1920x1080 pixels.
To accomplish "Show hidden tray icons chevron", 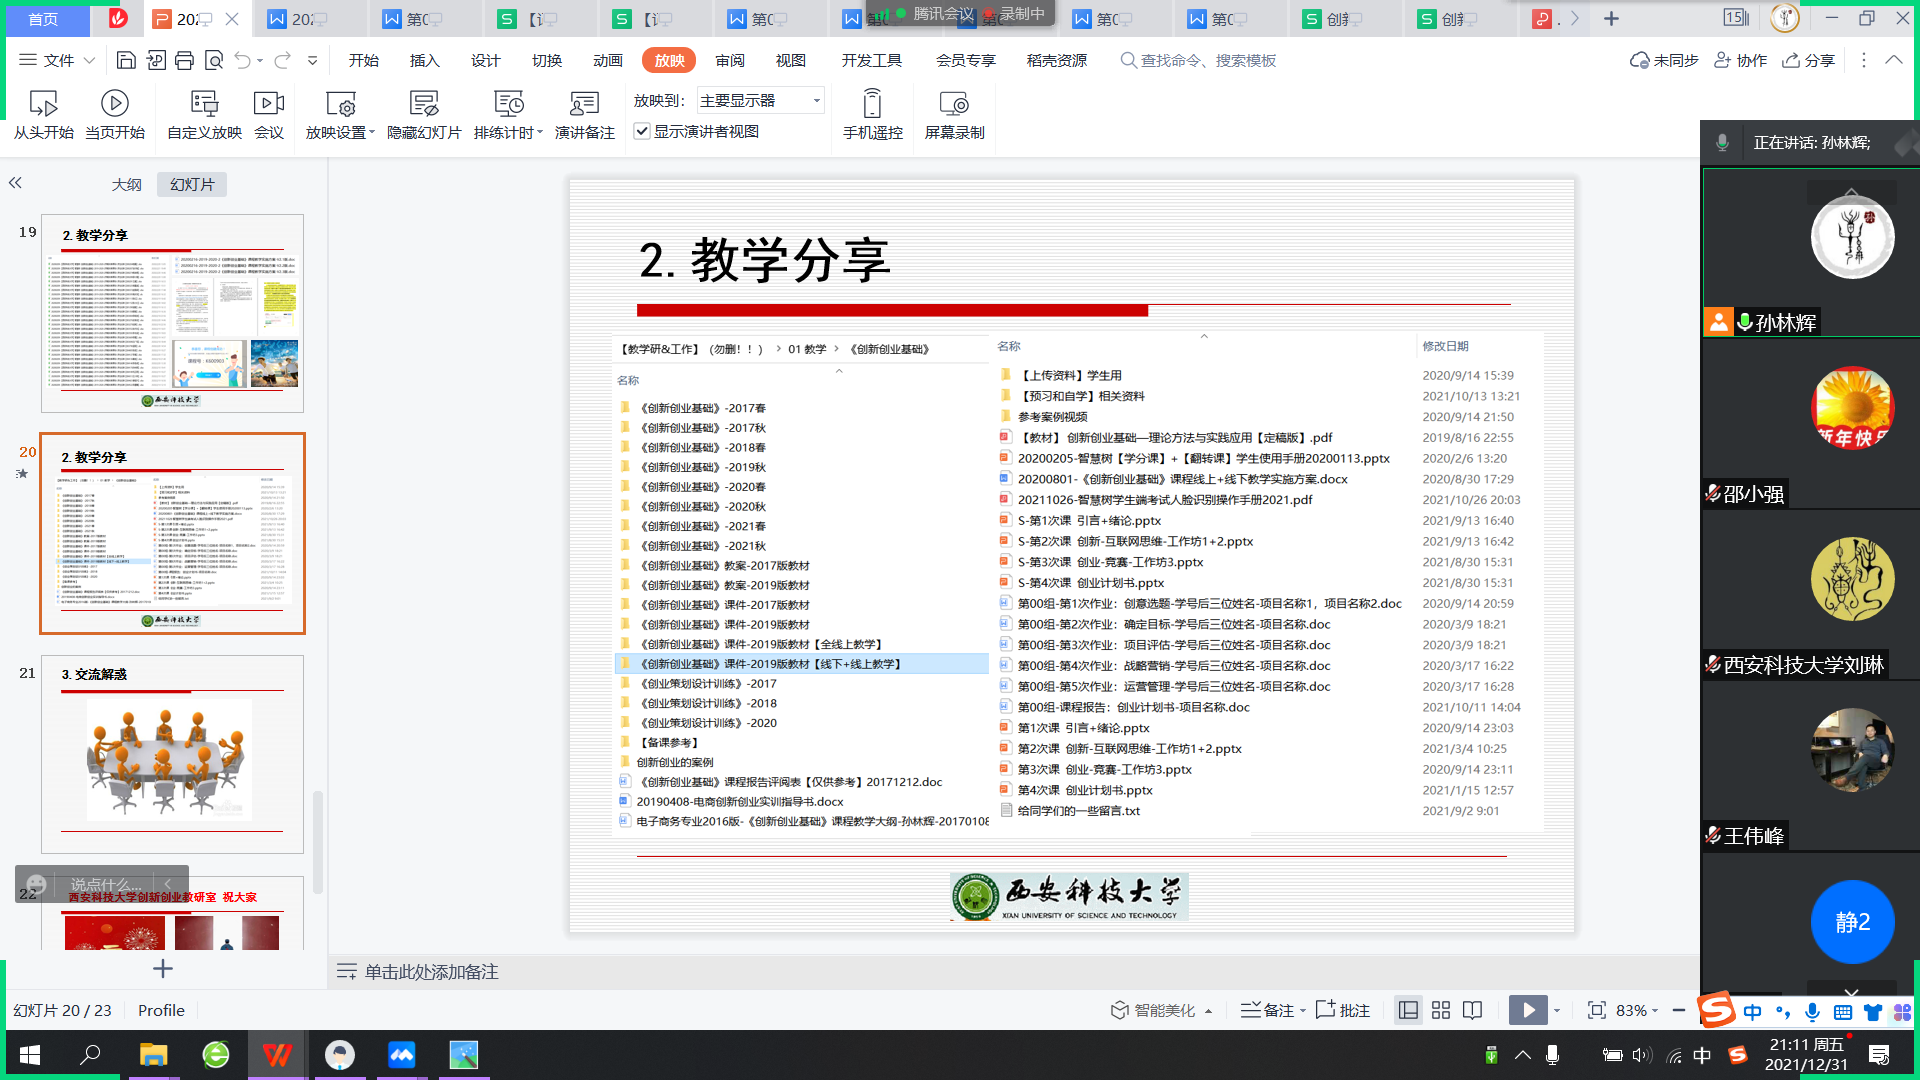I will 1522,1055.
